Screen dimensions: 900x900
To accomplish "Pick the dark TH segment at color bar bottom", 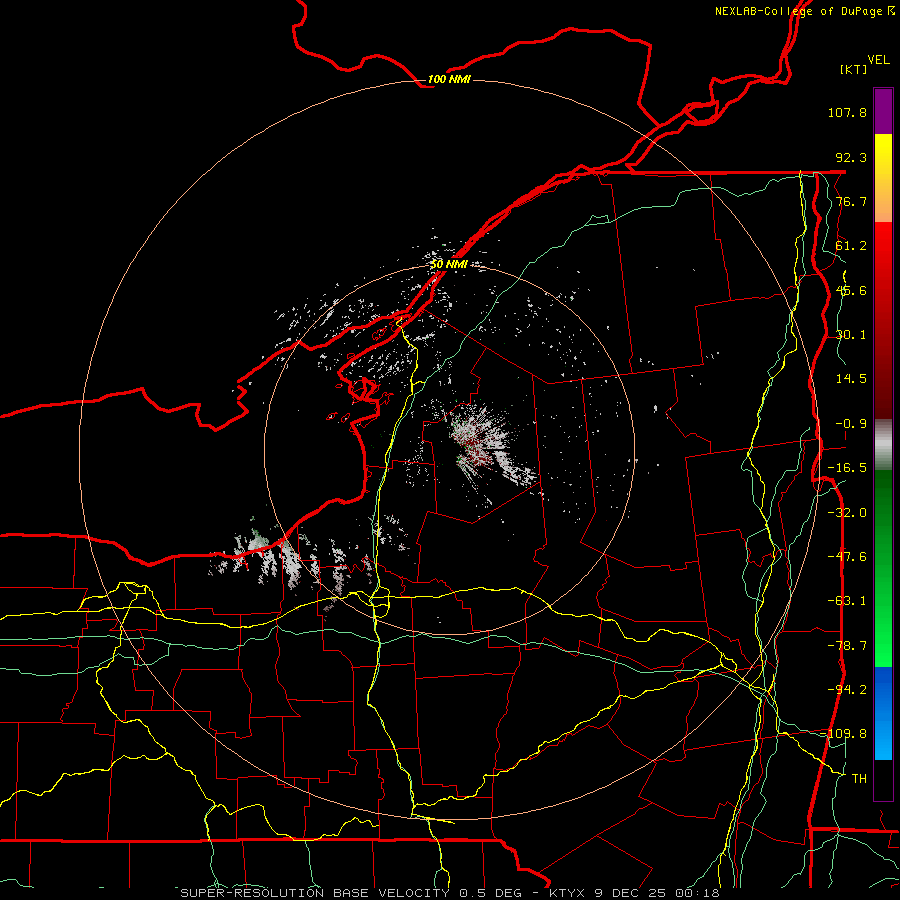I will [x=883, y=780].
